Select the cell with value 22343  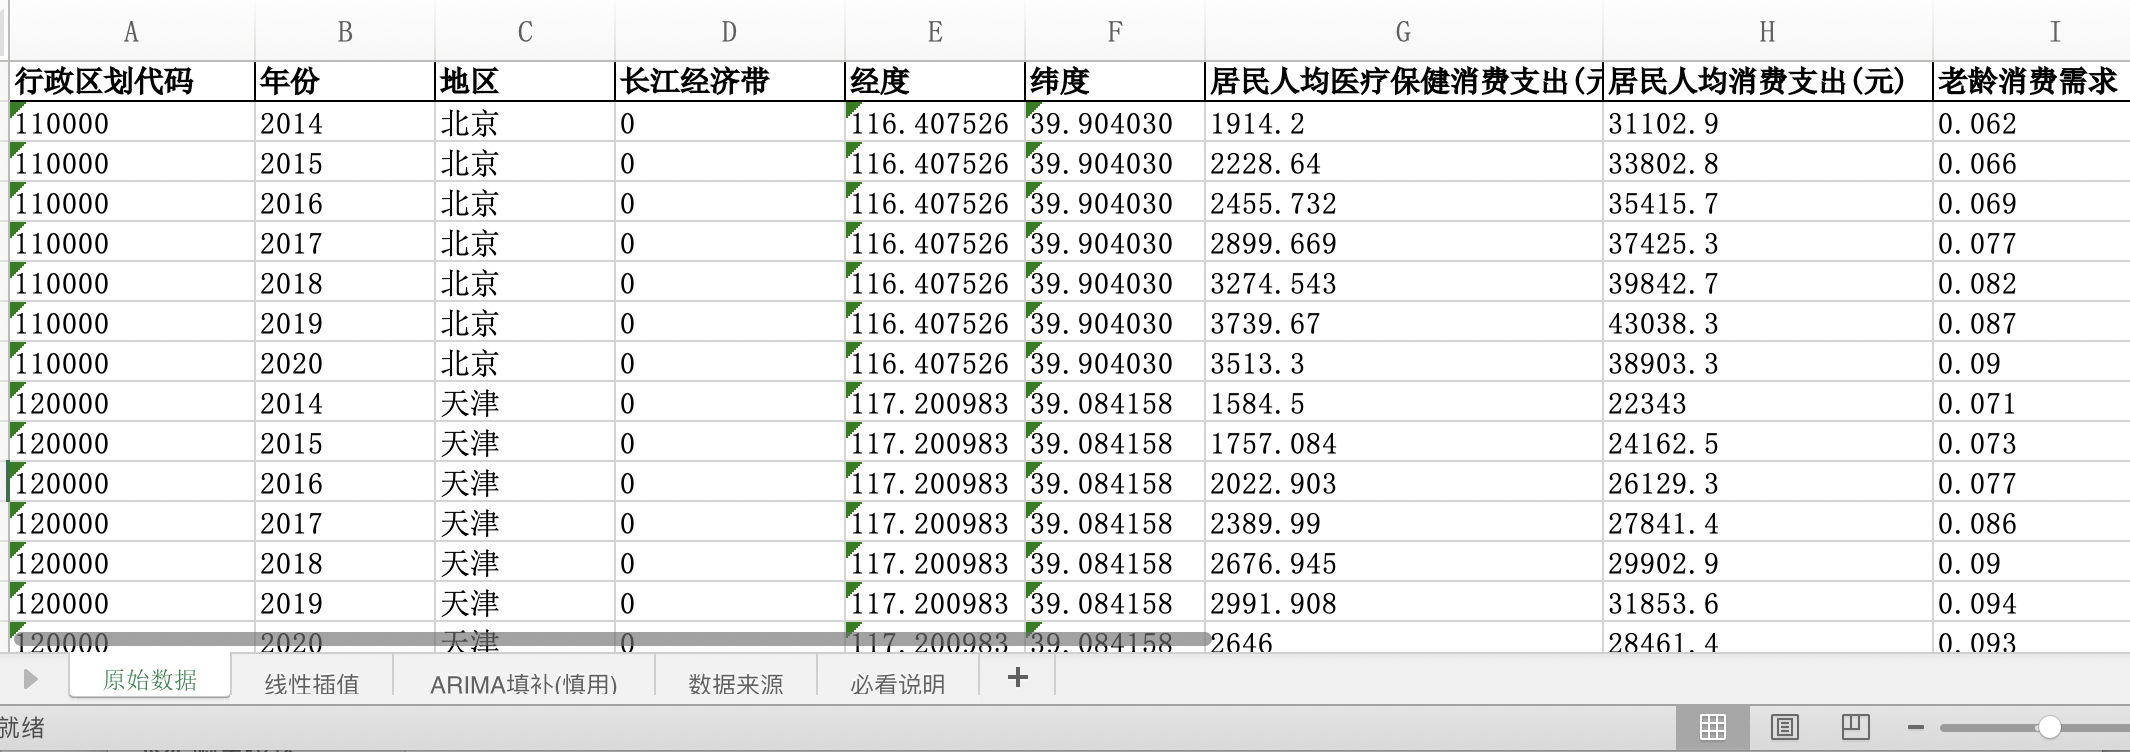point(1768,403)
